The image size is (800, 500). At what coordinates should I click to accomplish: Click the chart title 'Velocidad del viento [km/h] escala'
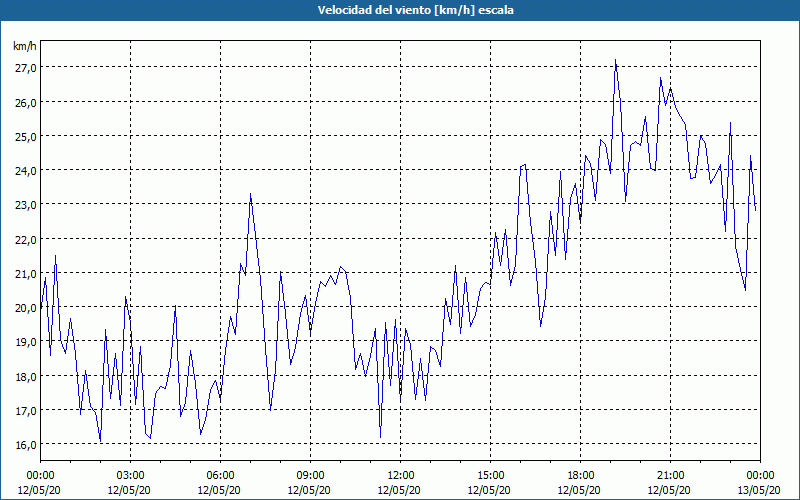[x=415, y=10]
